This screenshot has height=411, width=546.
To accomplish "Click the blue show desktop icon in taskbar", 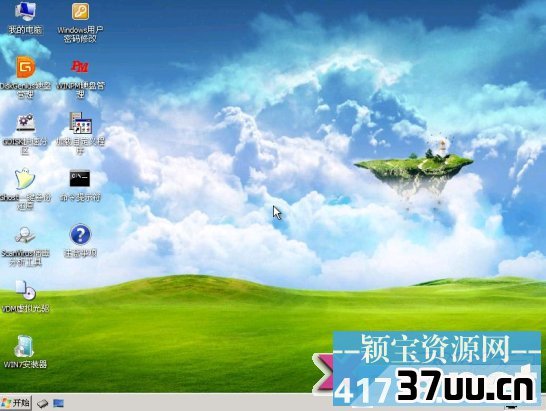I will pos(58,403).
